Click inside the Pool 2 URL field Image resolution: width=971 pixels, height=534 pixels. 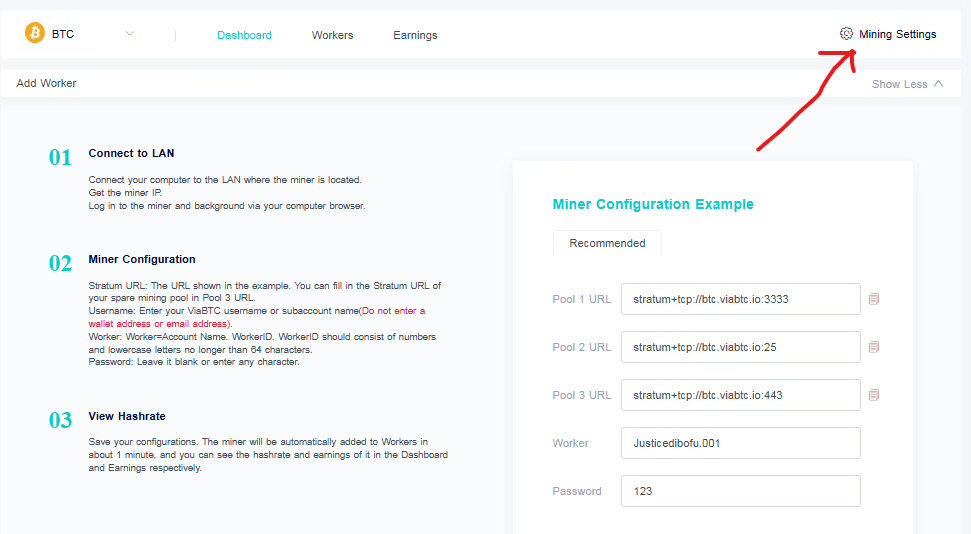pyautogui.click(x=740, y=347)
